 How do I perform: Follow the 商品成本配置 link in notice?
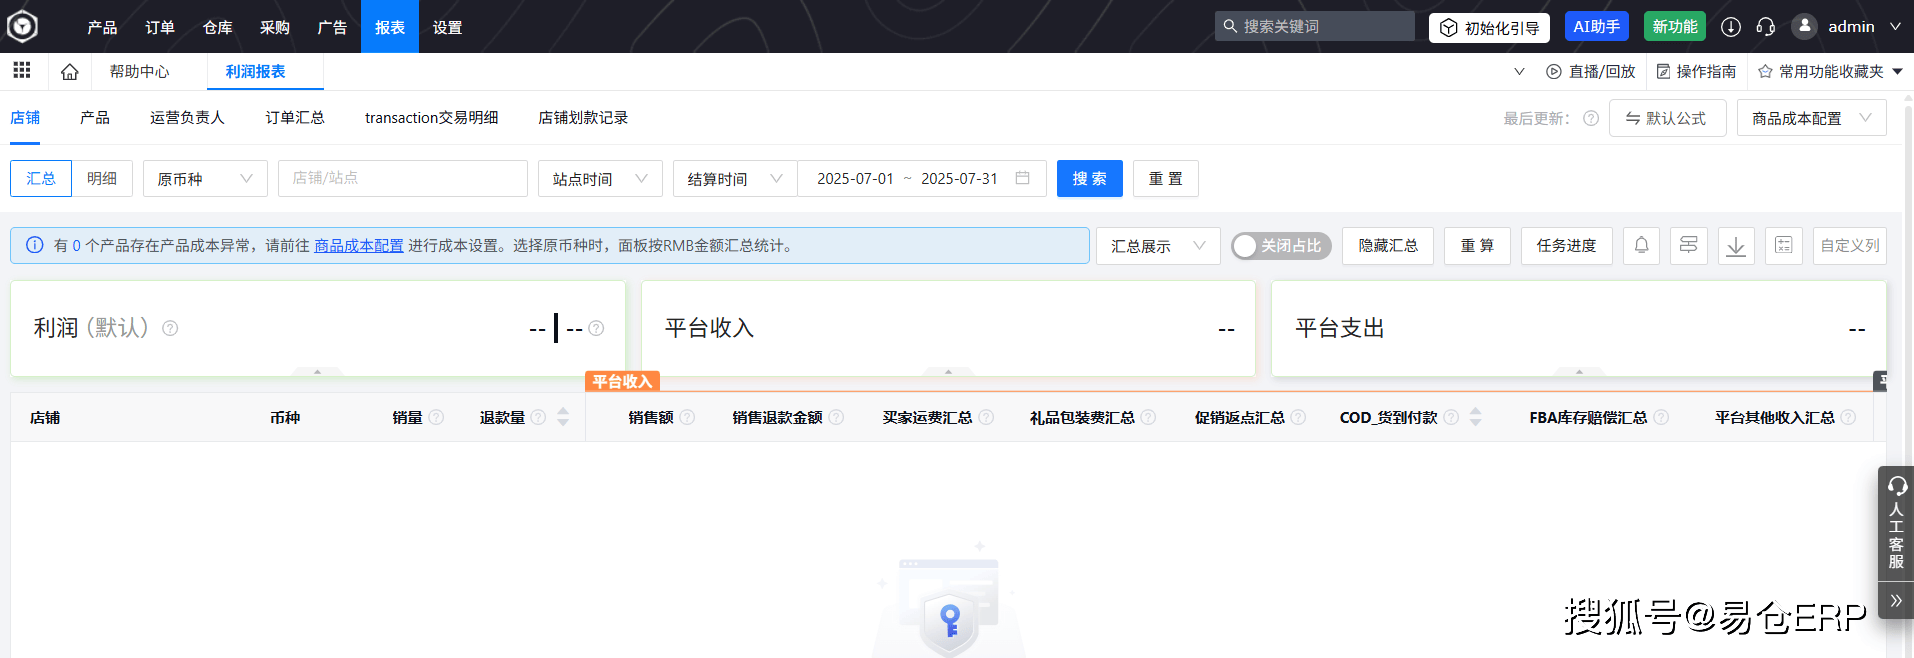[358, 246]
